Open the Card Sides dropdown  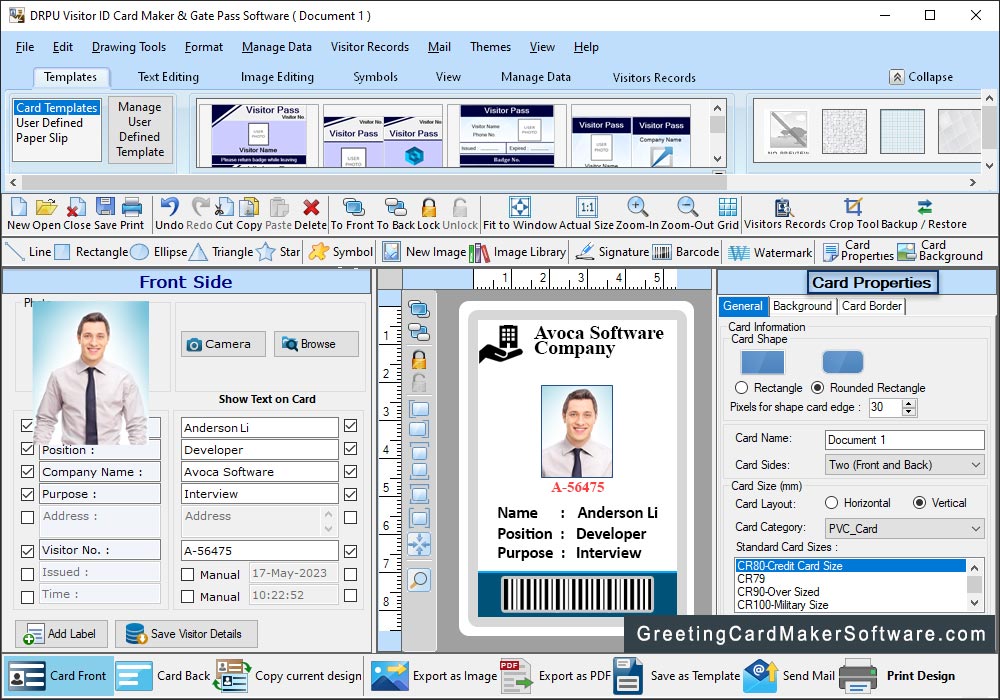point(904,465)
